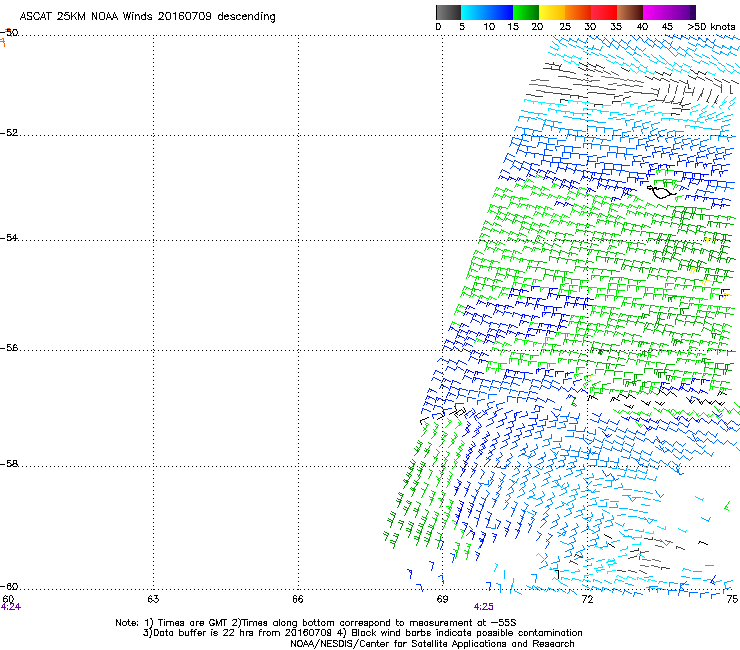Click the title "ASCAT 25KM NOAA Winds 20160709 descending"
The image size is (740, 650).
(147, 17)
